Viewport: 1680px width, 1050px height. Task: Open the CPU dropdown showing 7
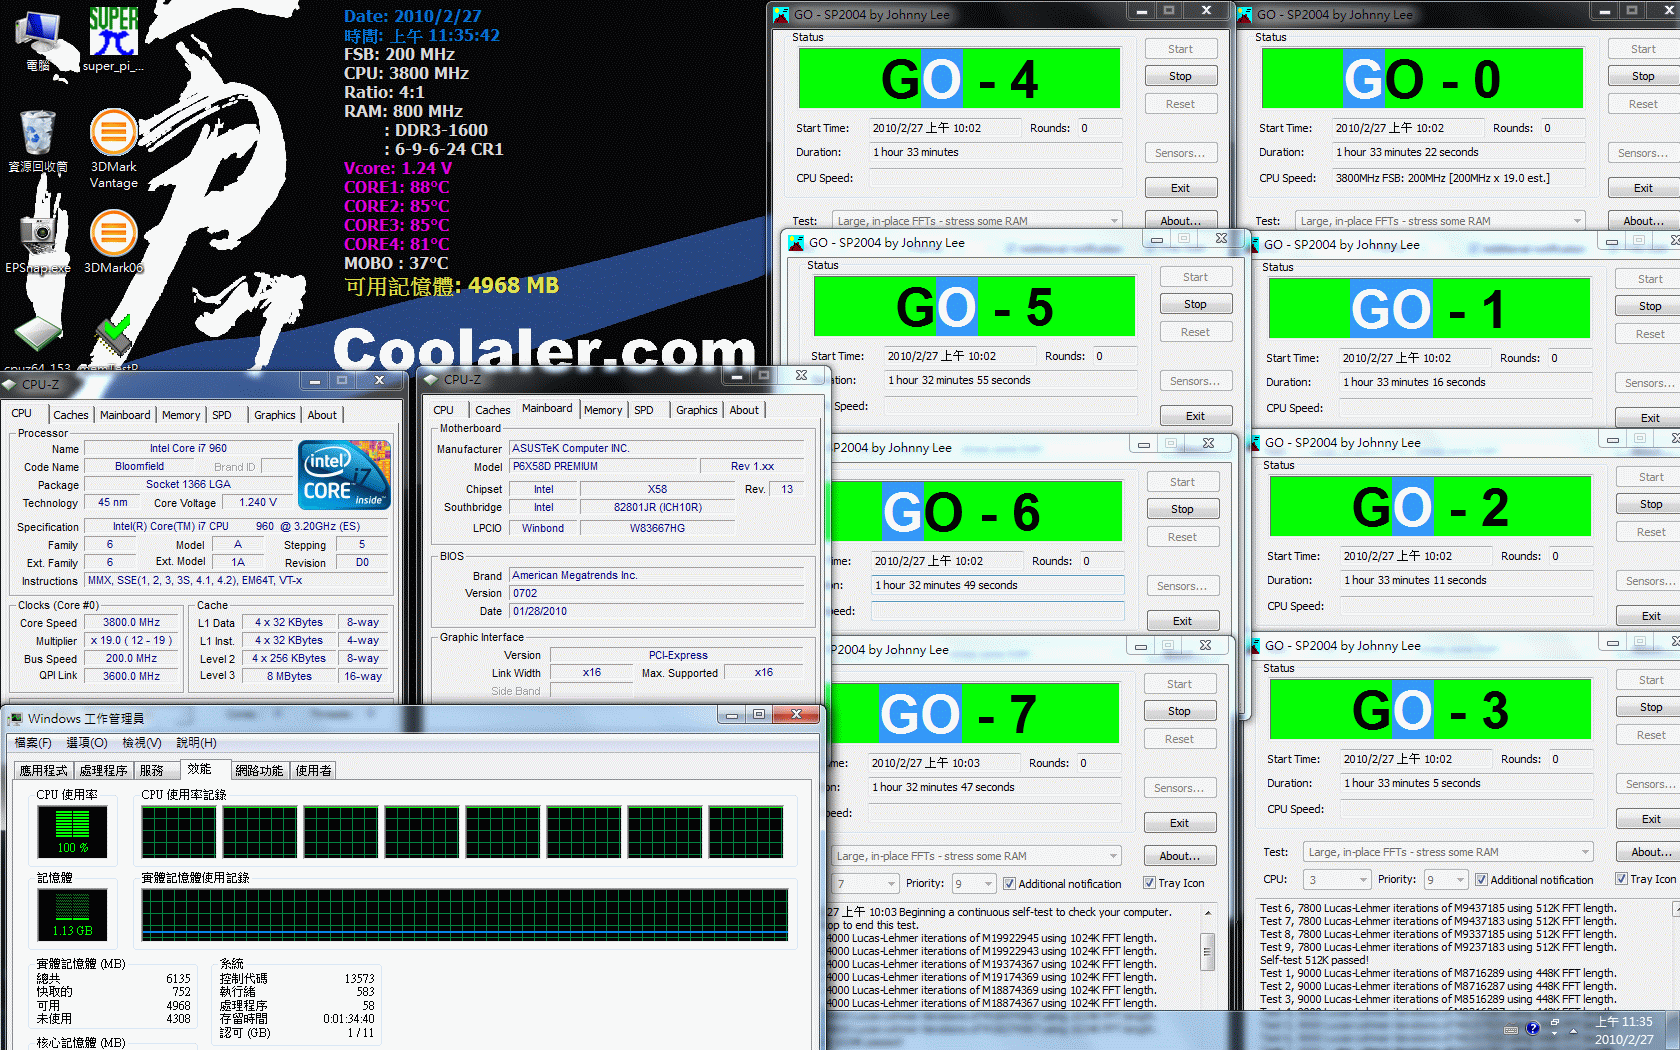[865, 884]
